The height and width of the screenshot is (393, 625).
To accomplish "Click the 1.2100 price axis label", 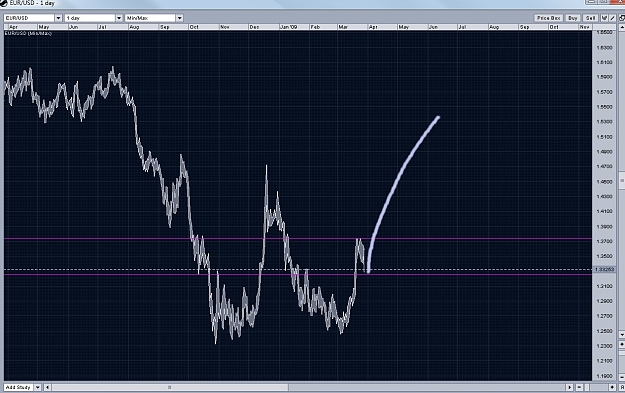I will pos(604,361).
